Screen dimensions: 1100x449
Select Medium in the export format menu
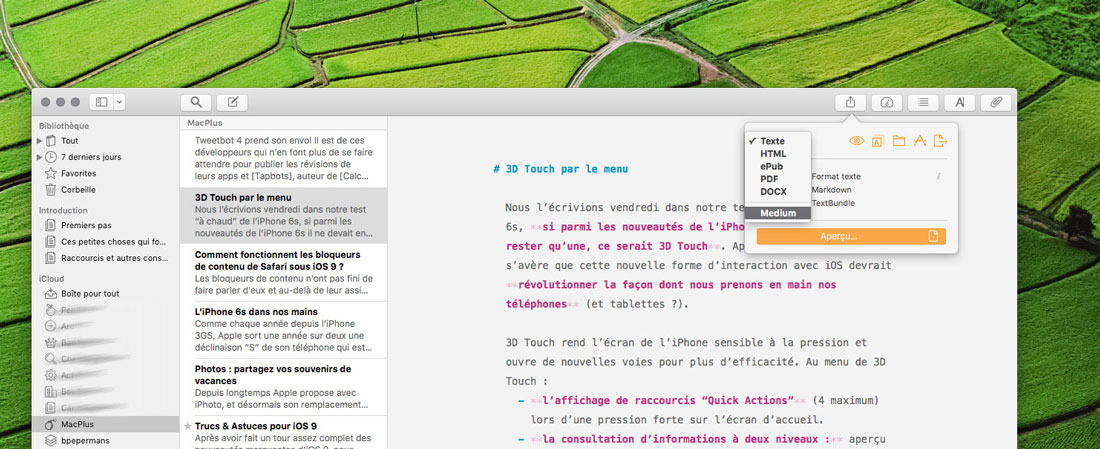(x=778, y=213)
